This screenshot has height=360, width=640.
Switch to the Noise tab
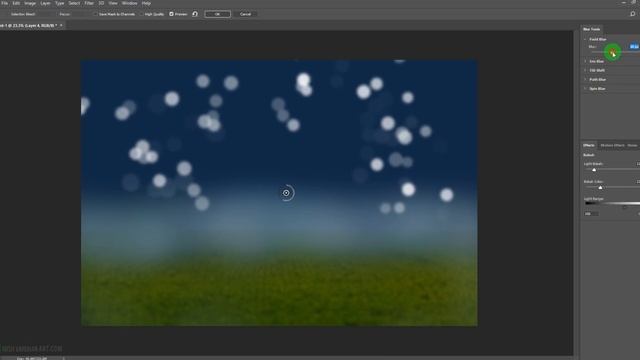632,146
